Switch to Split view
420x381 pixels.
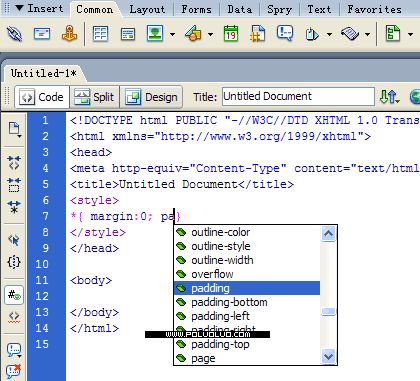(x=94, y=97)
